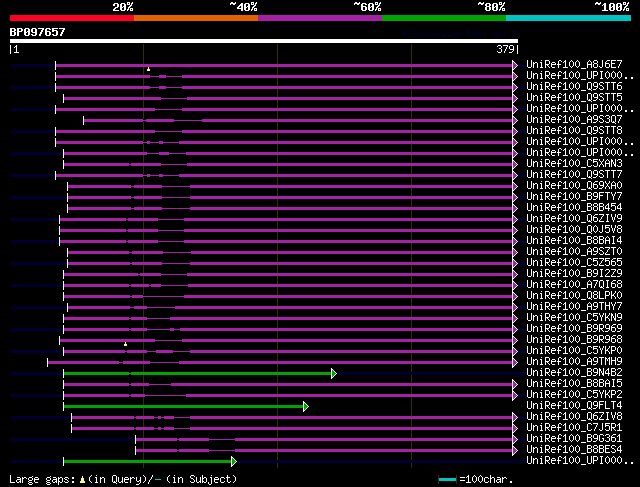The width and height of the screenshot is (640, 487).
Task: Click the orange ~40% legend color bar
Action: click(x=196, y=18)
